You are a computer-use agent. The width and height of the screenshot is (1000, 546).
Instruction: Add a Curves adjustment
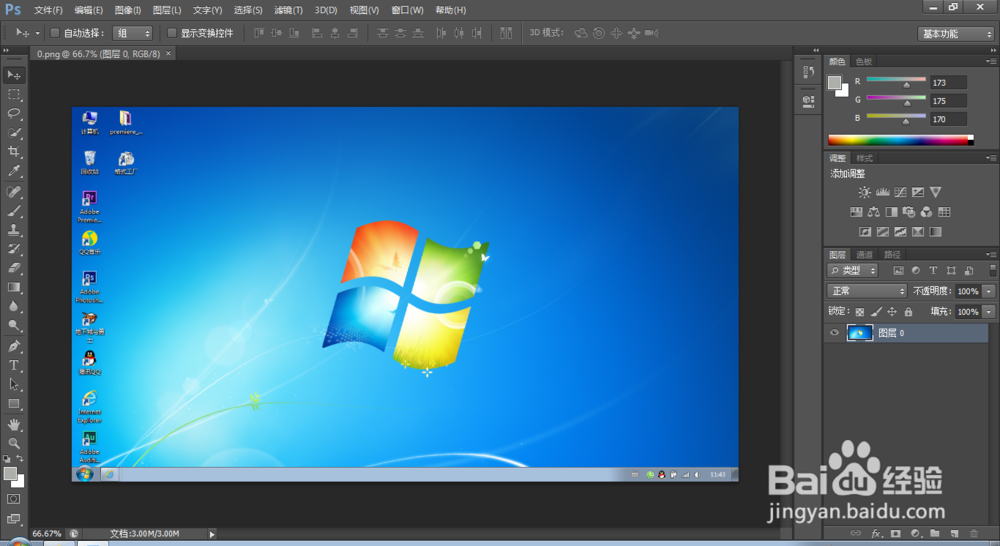901,192
